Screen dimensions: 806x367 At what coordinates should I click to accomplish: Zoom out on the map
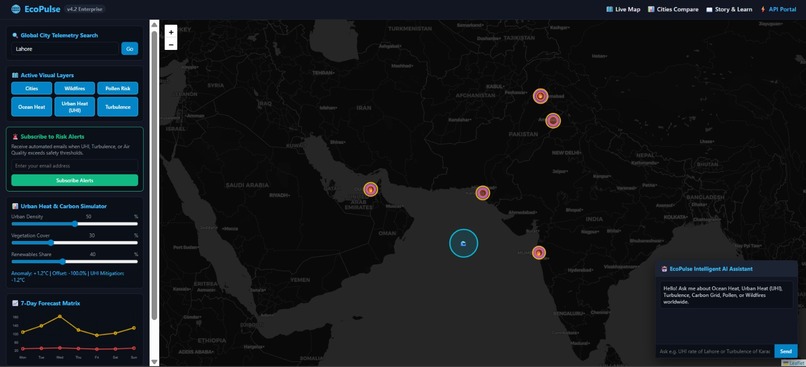171,44
